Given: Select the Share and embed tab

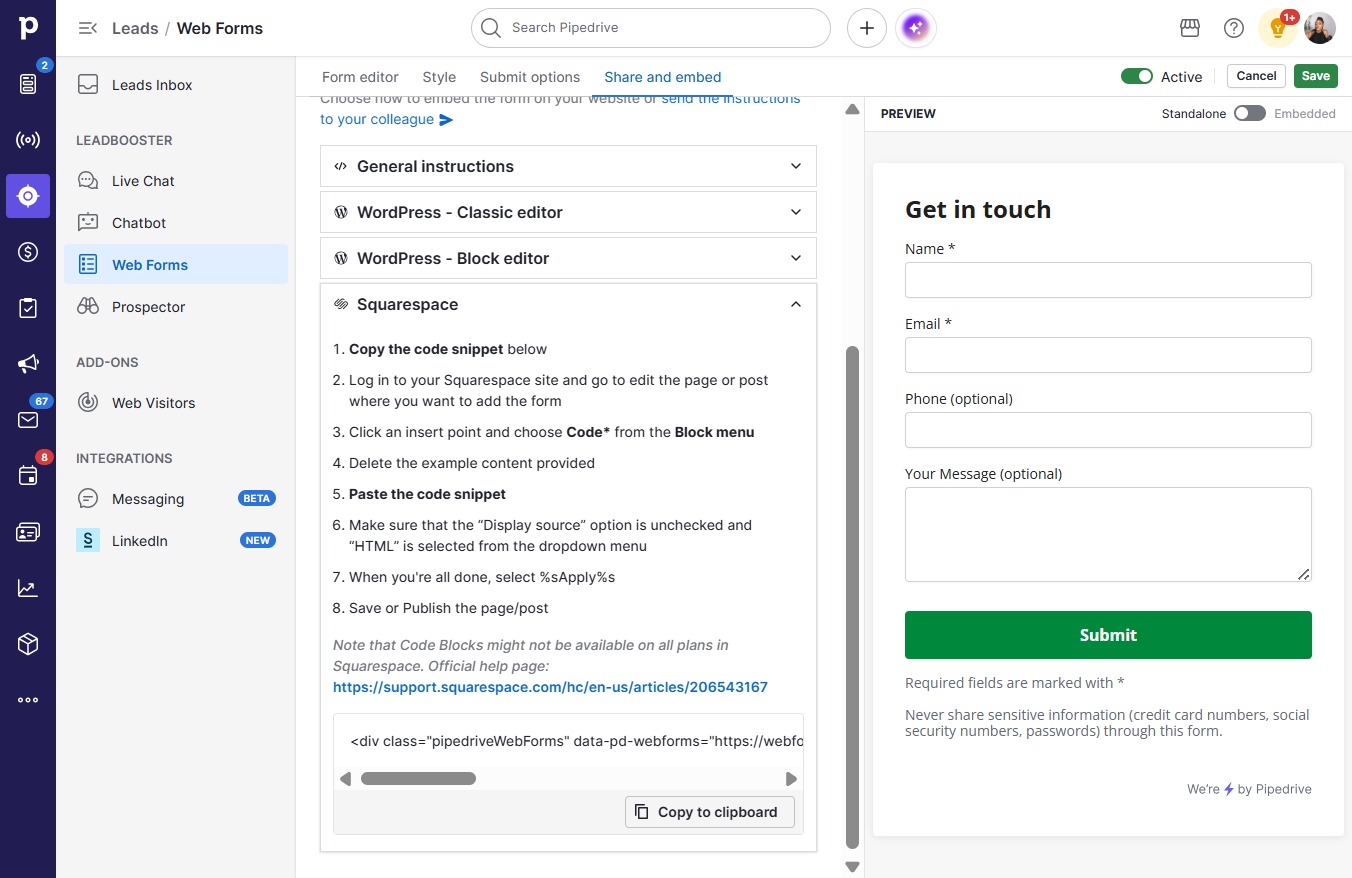Looking at the screenshot, I should 663,77.
